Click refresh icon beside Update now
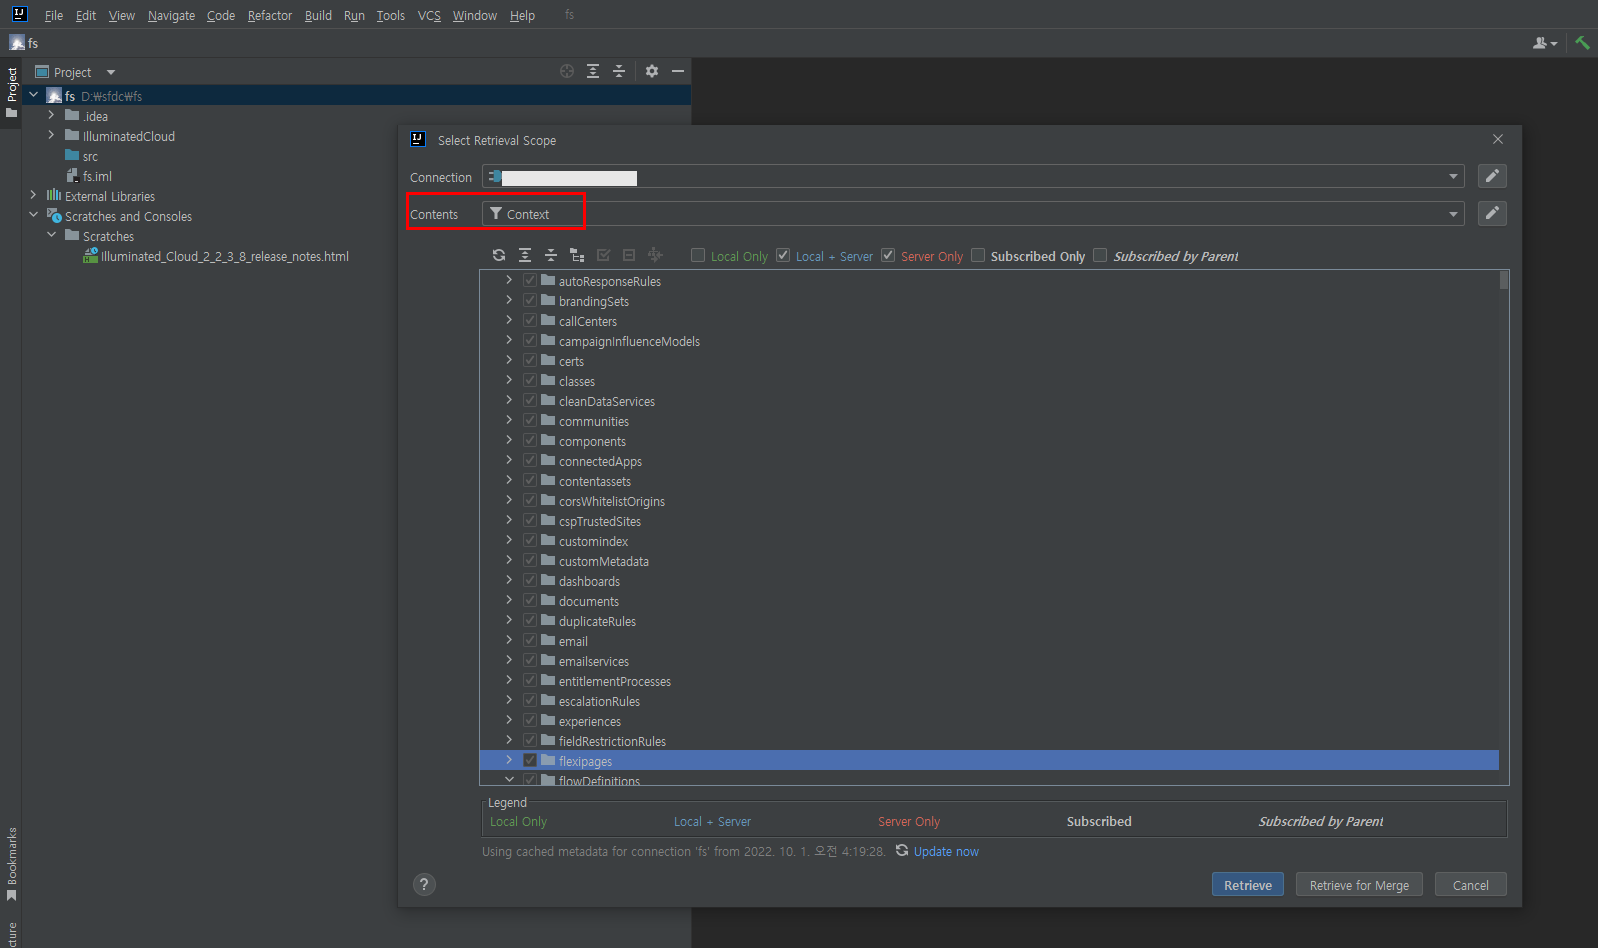 902,850
